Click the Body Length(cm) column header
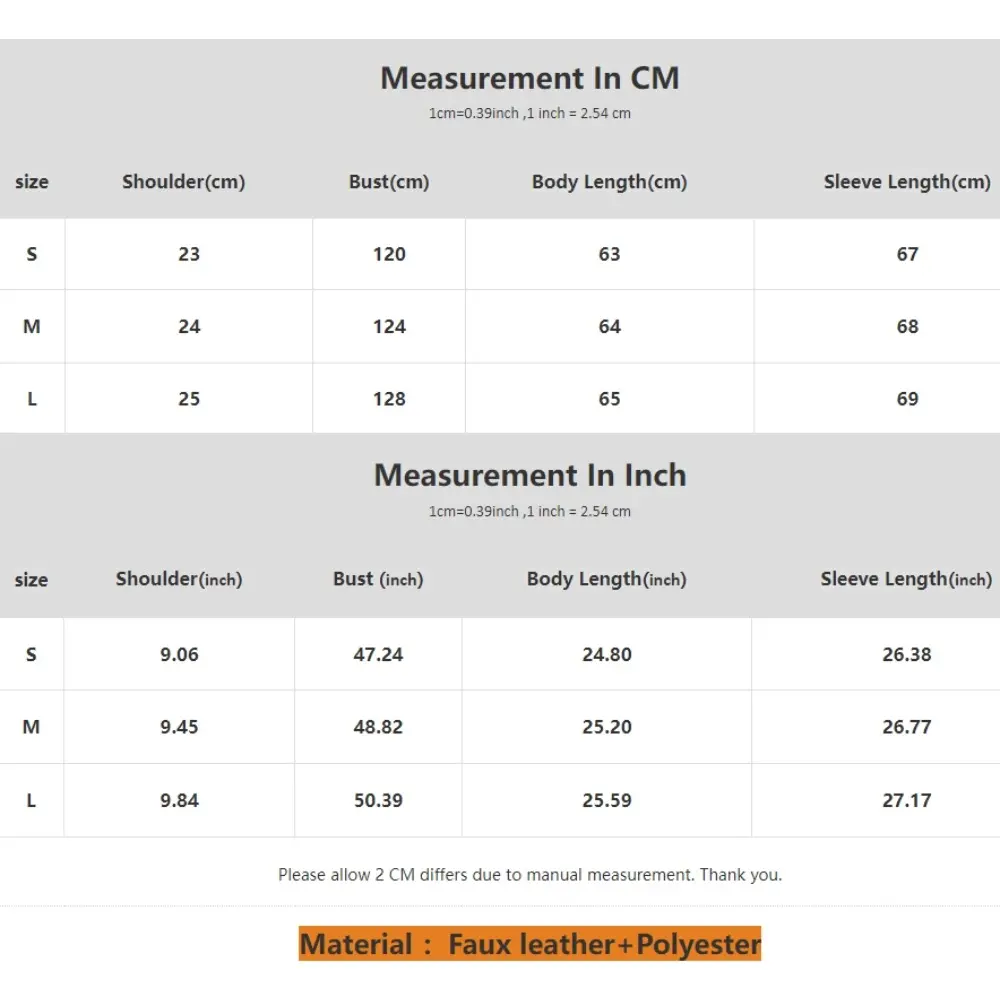Image resolution: width=1000 pixels, height=1000 pixels. [609, 182]
